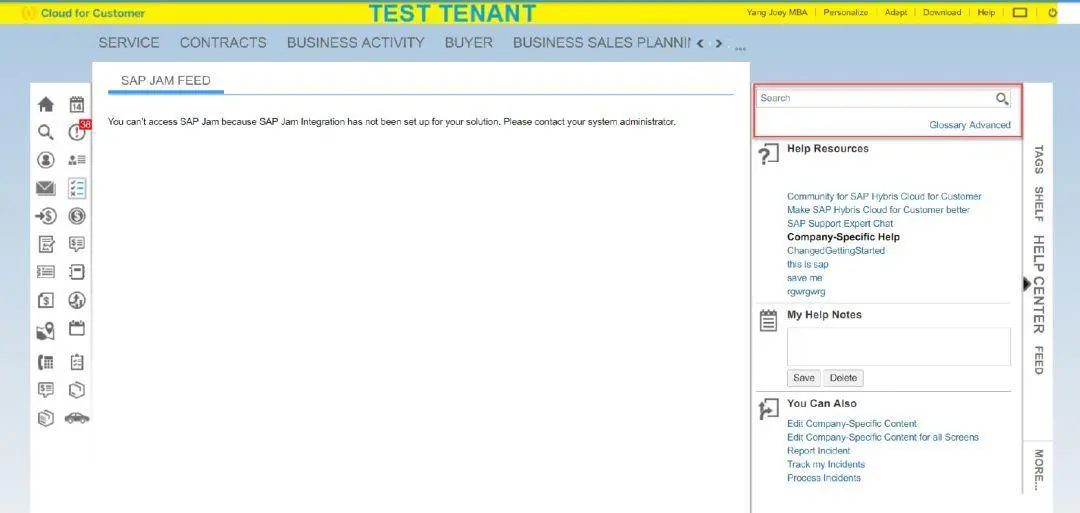Screen dimensions: 1080x513
Task: Open Community for SAP Hybris Cloud link
Action: [884, 196]
